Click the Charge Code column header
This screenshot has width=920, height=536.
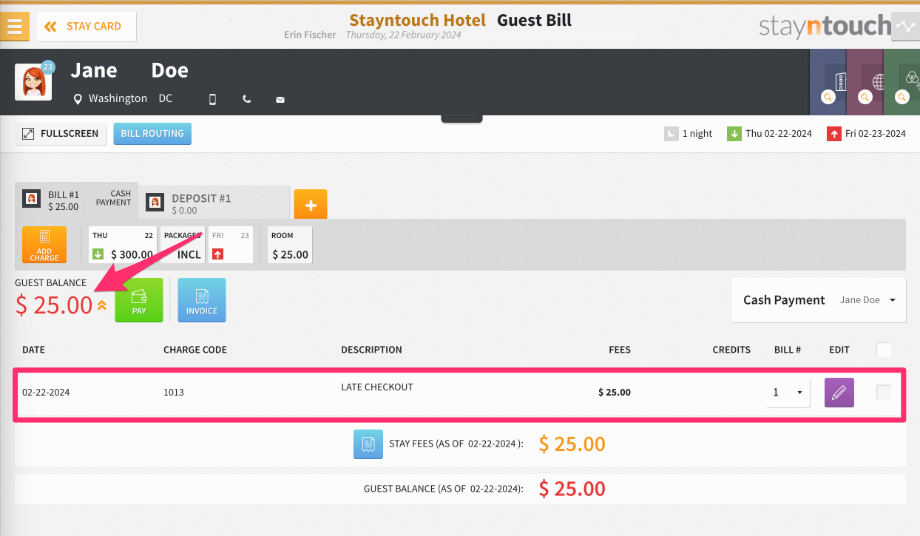click(x=195, y=350)
